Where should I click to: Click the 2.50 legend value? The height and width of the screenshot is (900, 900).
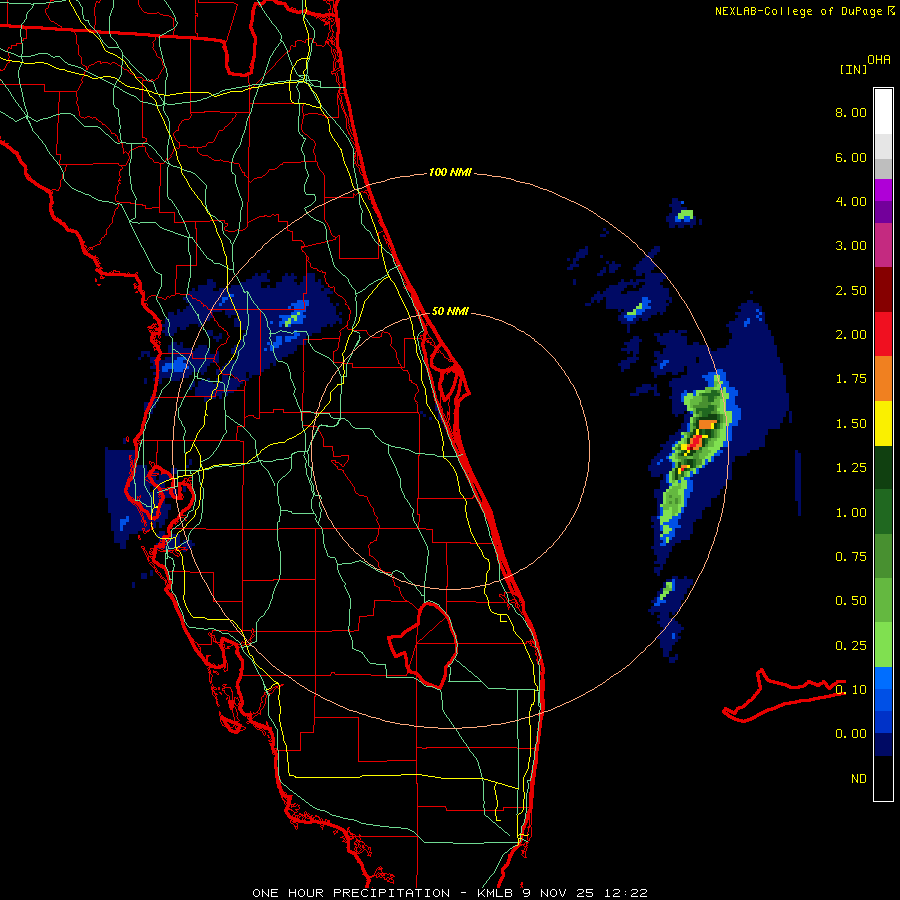click(851, 290)
